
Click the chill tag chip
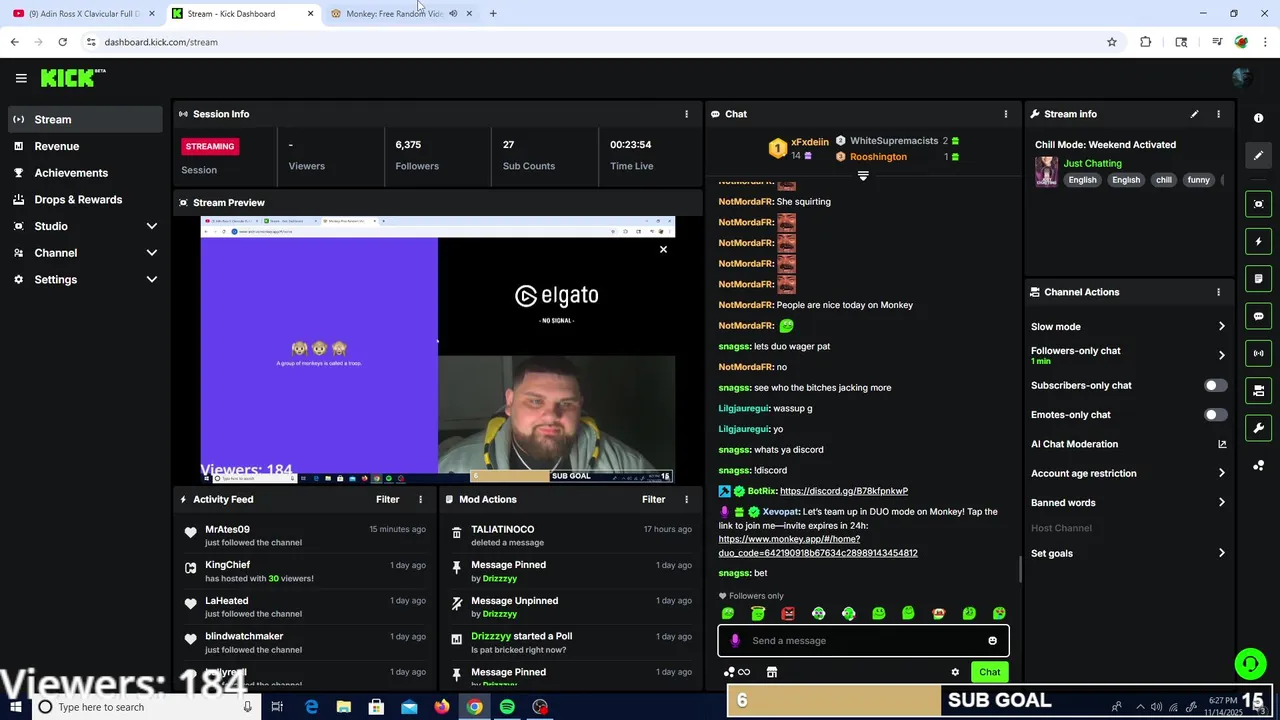pos(1163,180)
